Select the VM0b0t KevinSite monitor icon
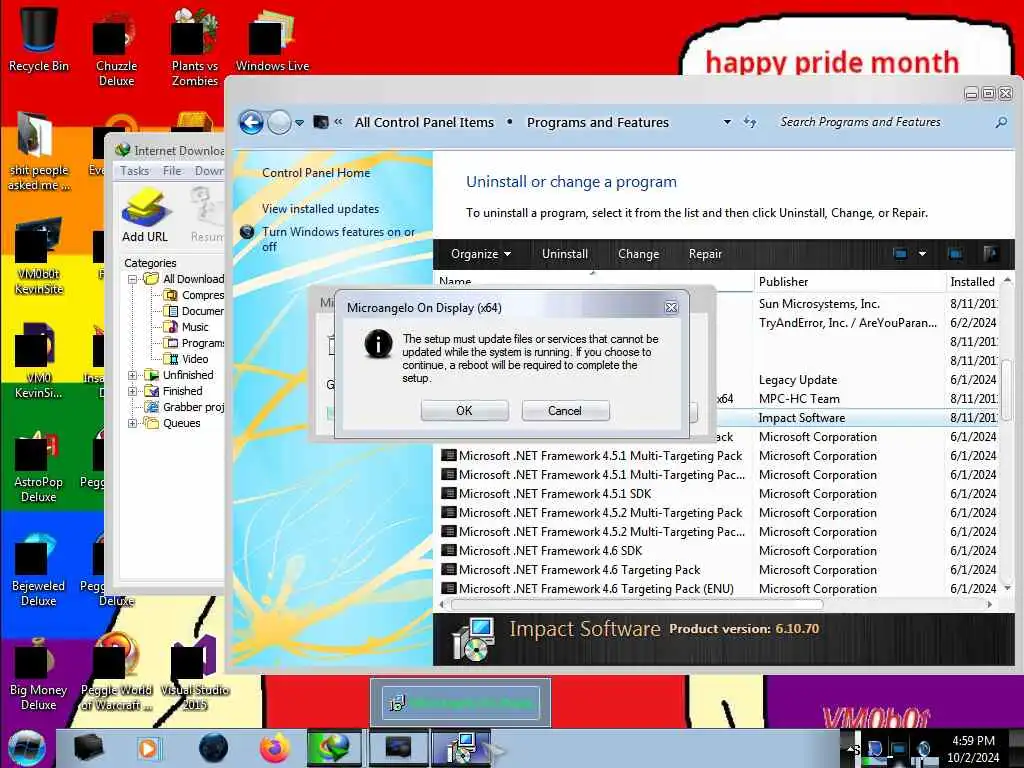The width and height of the screenshot is (1024, 768). [x=39, y=256]
